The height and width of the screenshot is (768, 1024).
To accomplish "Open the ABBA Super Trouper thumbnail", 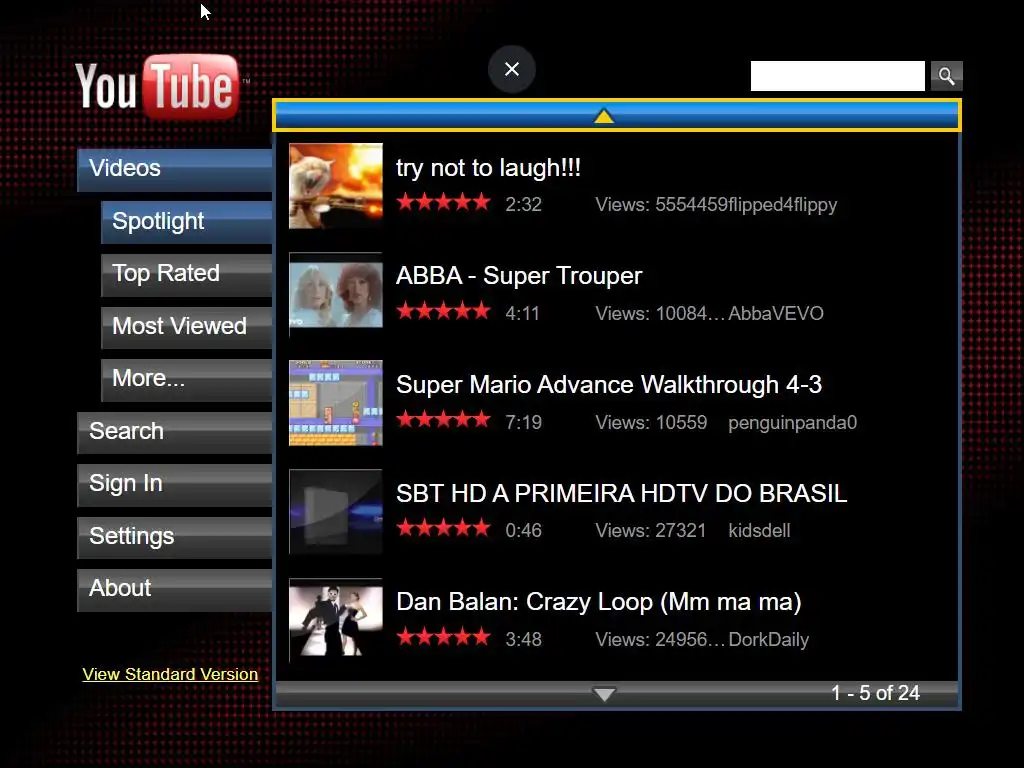I will point(336,295).
